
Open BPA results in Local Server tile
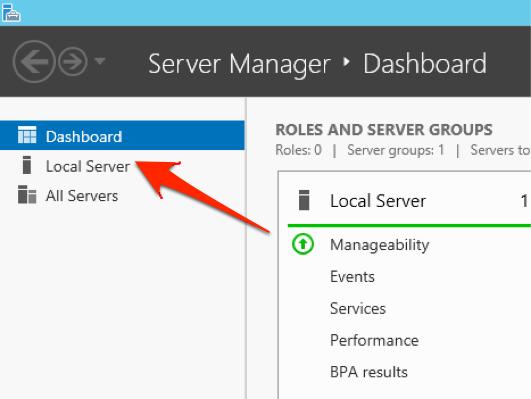[369, 372]
